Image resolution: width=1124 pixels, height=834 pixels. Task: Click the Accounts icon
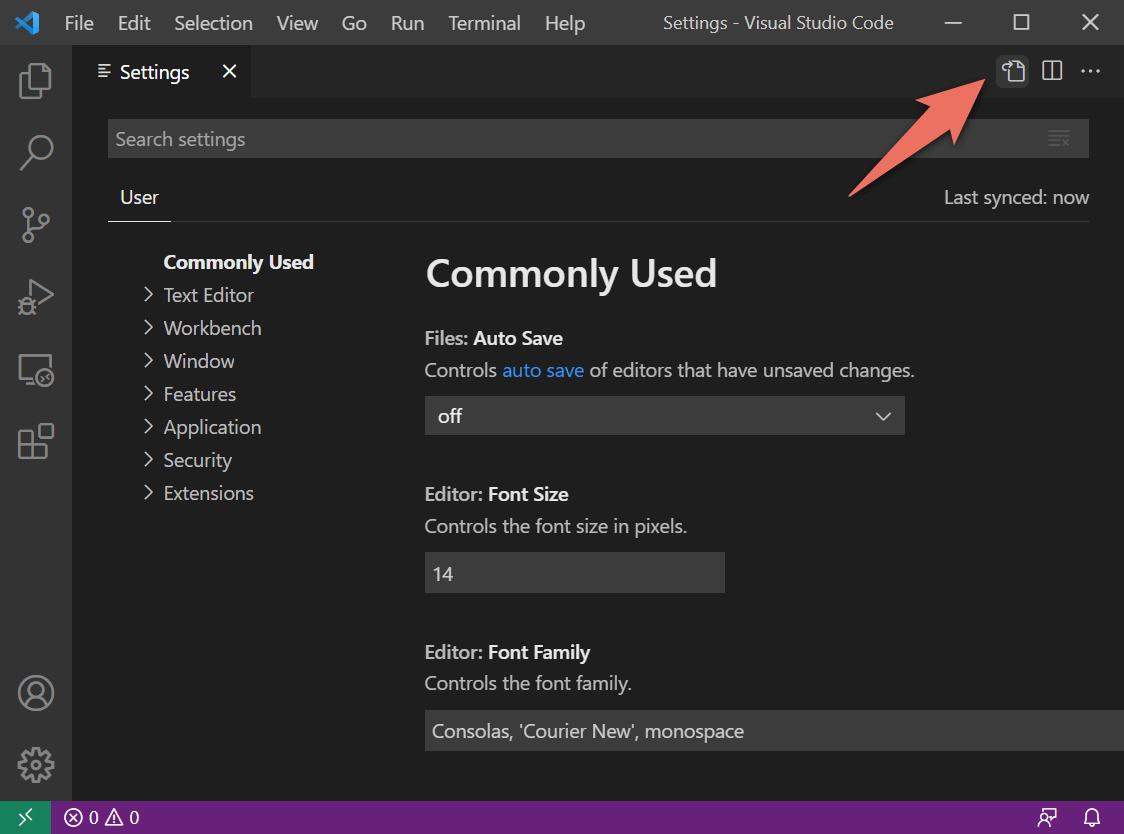(35, 693)
